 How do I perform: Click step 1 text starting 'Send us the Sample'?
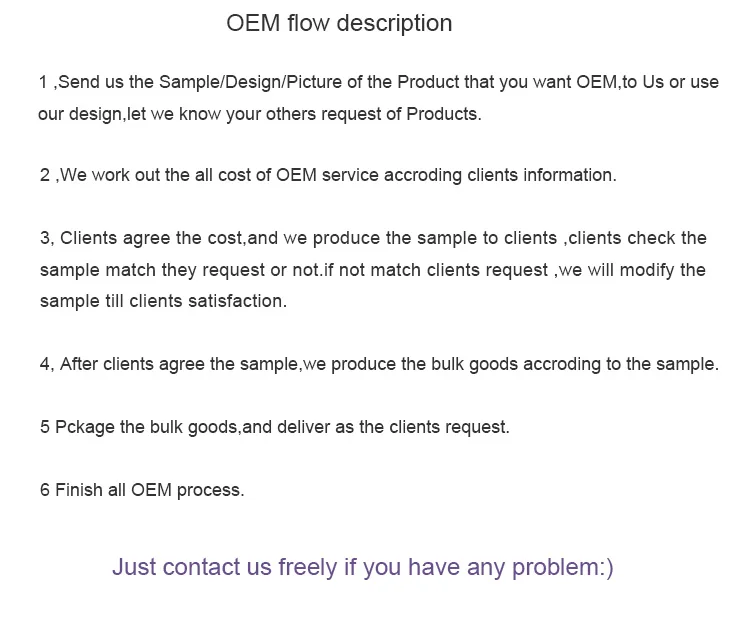tap(379, 82)
